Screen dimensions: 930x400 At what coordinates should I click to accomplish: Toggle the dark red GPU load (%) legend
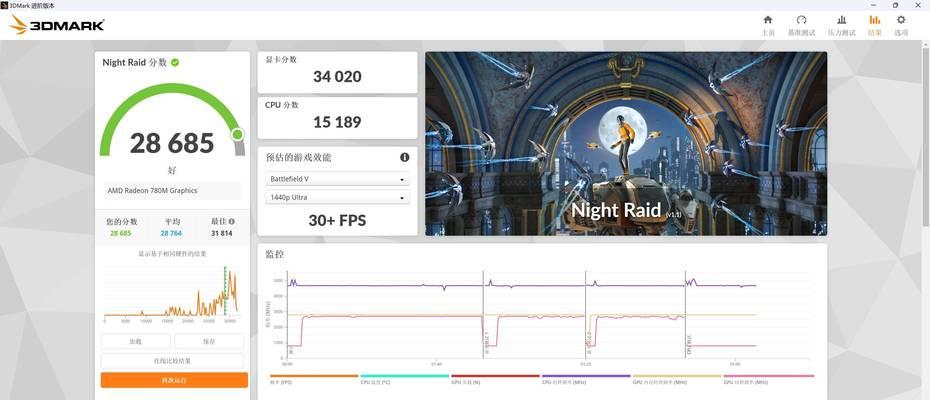click(495, 379)
